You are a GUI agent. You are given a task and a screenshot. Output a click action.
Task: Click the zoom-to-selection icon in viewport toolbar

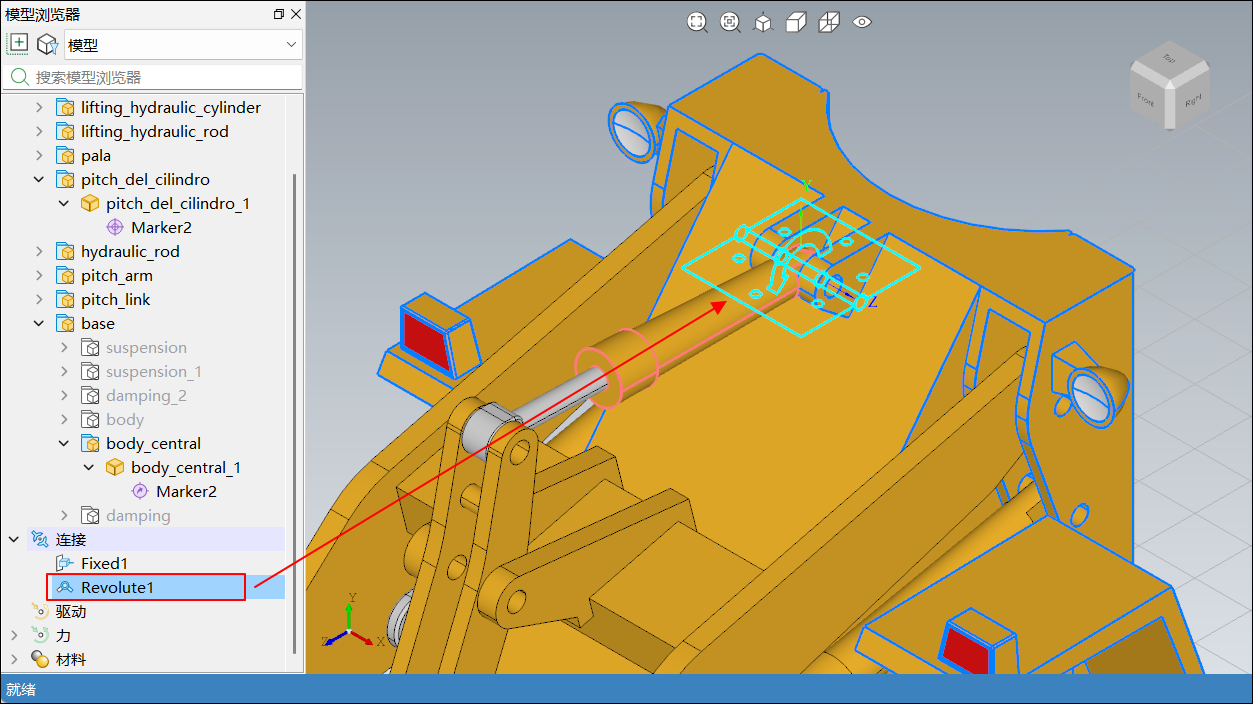click(730, 22)
